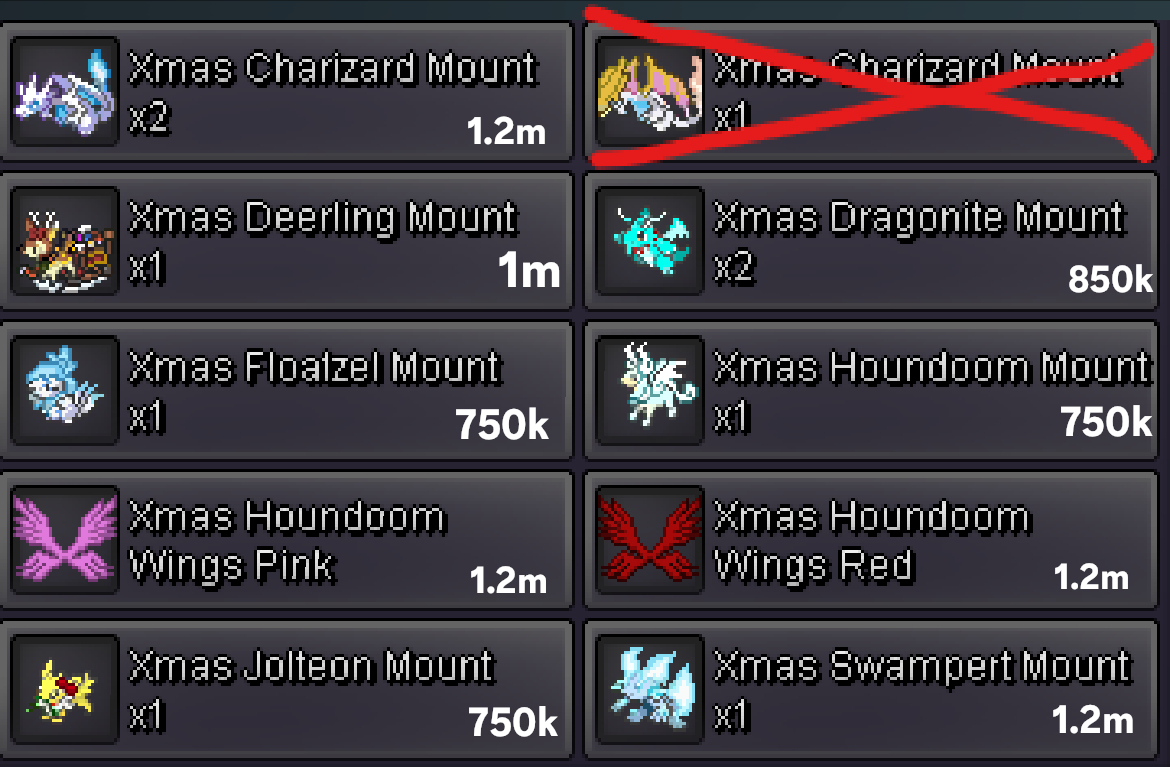Click the 1.2m price on Swampert Mount
This screenshot has height=767, width=1170.
click(x=1092, y=720)
